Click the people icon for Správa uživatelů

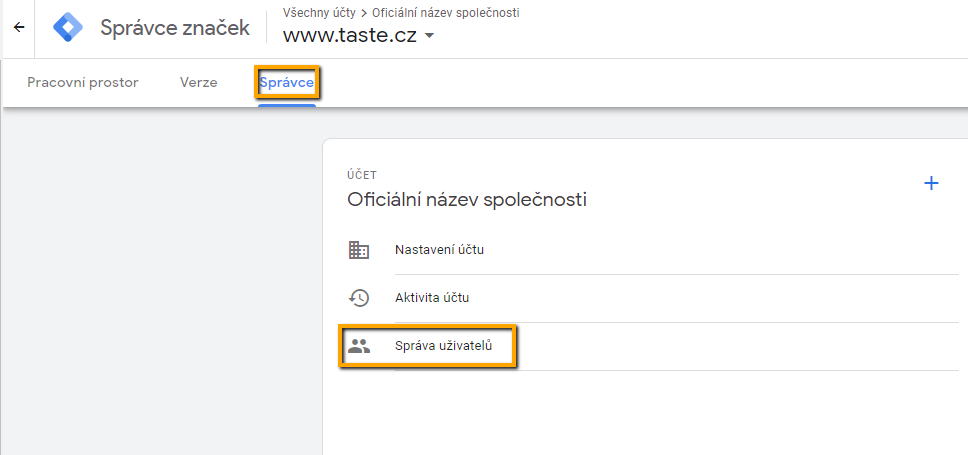[359, 346]
